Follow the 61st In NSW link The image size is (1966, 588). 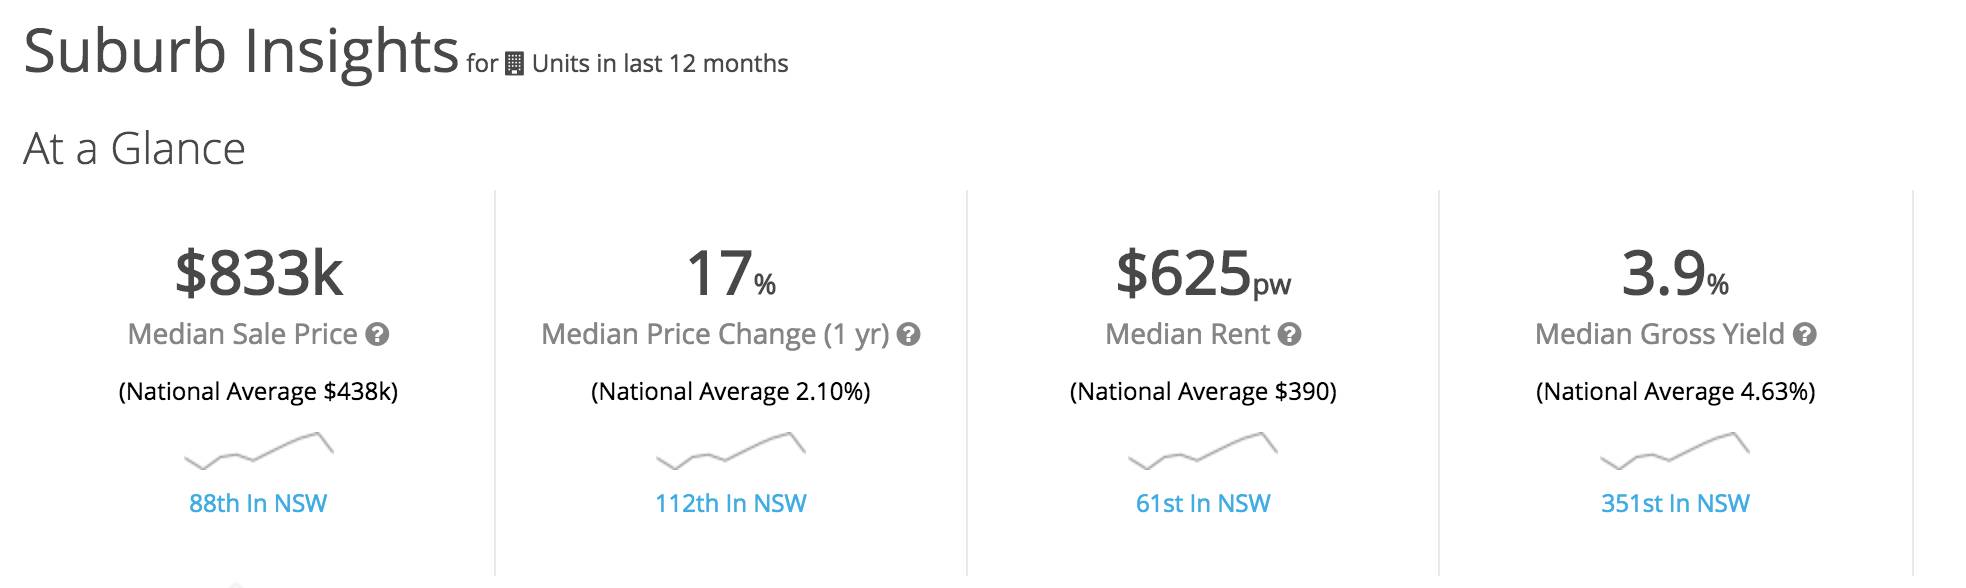1202,503
